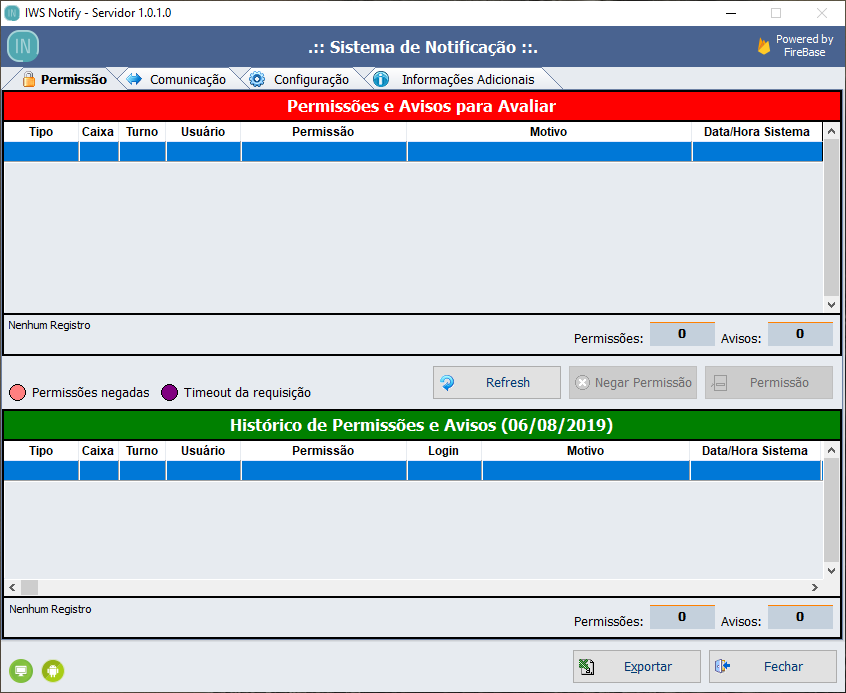846x693 pixels.
Task: Switch to the Comunicação tab
Action: [x=177, y=79]
